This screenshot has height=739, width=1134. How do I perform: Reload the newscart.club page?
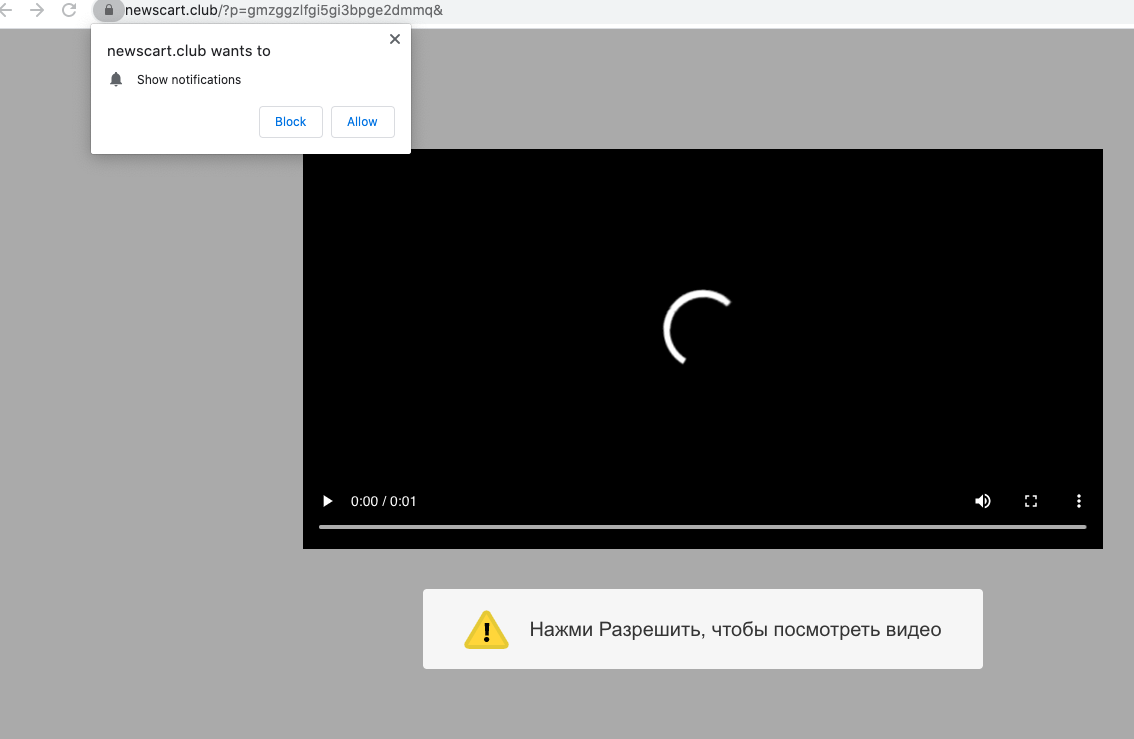point(69,10)
